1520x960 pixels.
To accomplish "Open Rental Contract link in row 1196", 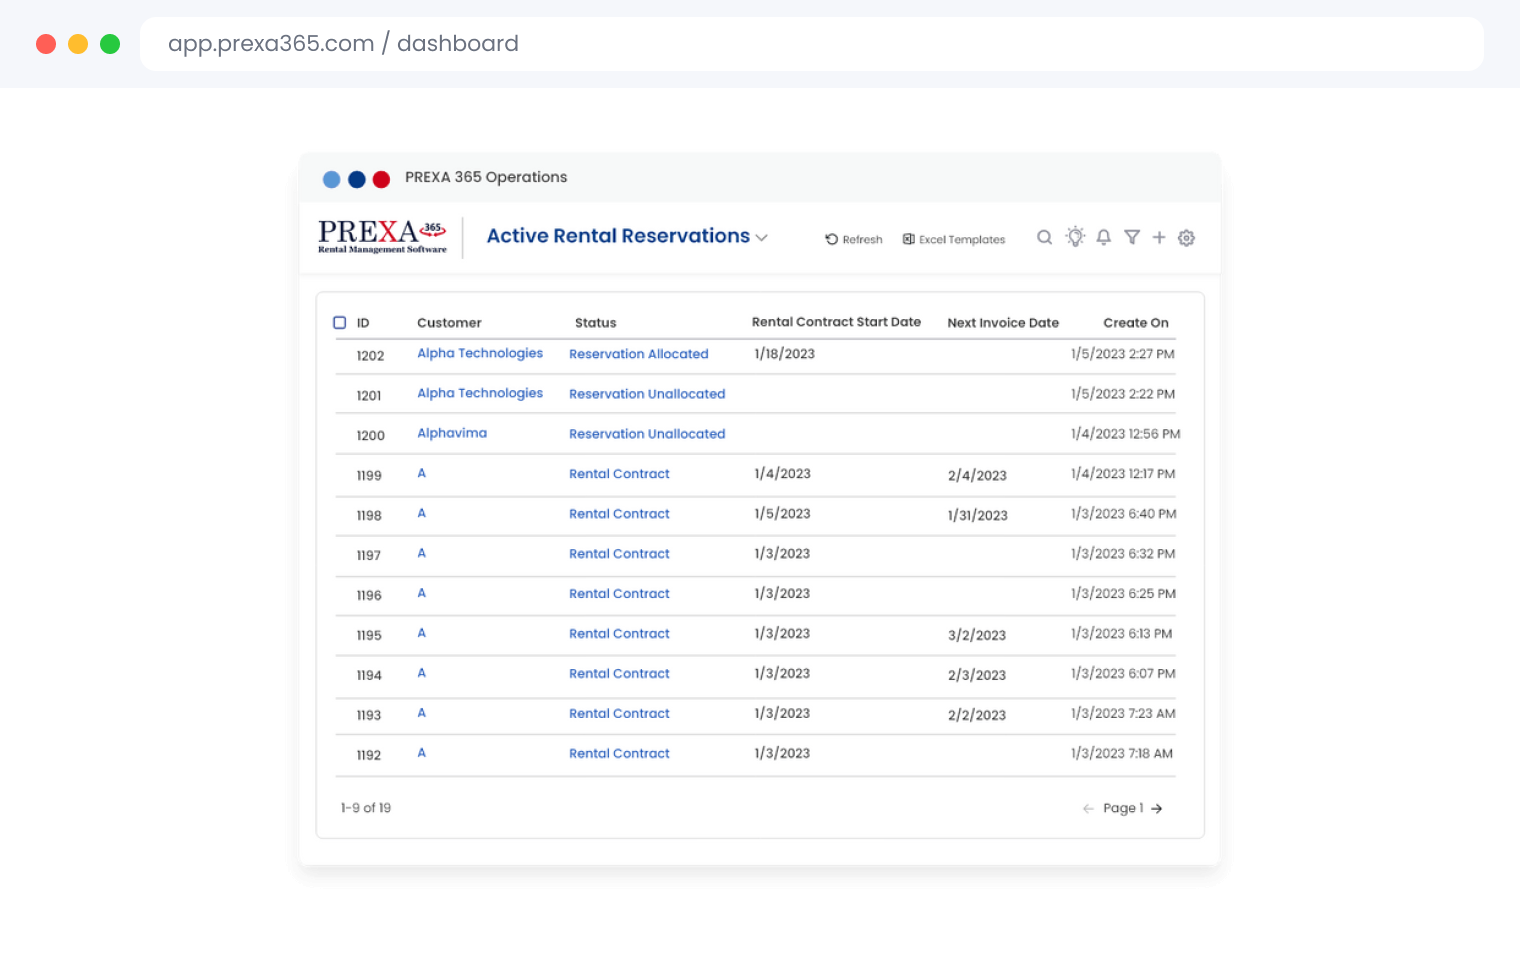I will coord(619,594).
